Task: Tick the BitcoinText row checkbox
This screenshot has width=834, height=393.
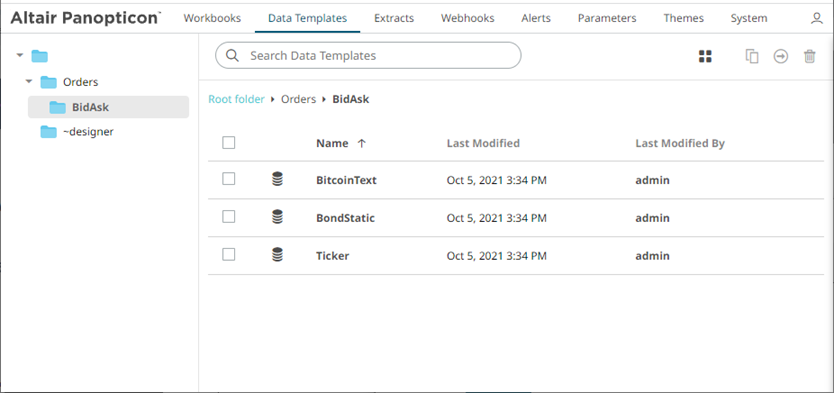Action: [229, 179]
